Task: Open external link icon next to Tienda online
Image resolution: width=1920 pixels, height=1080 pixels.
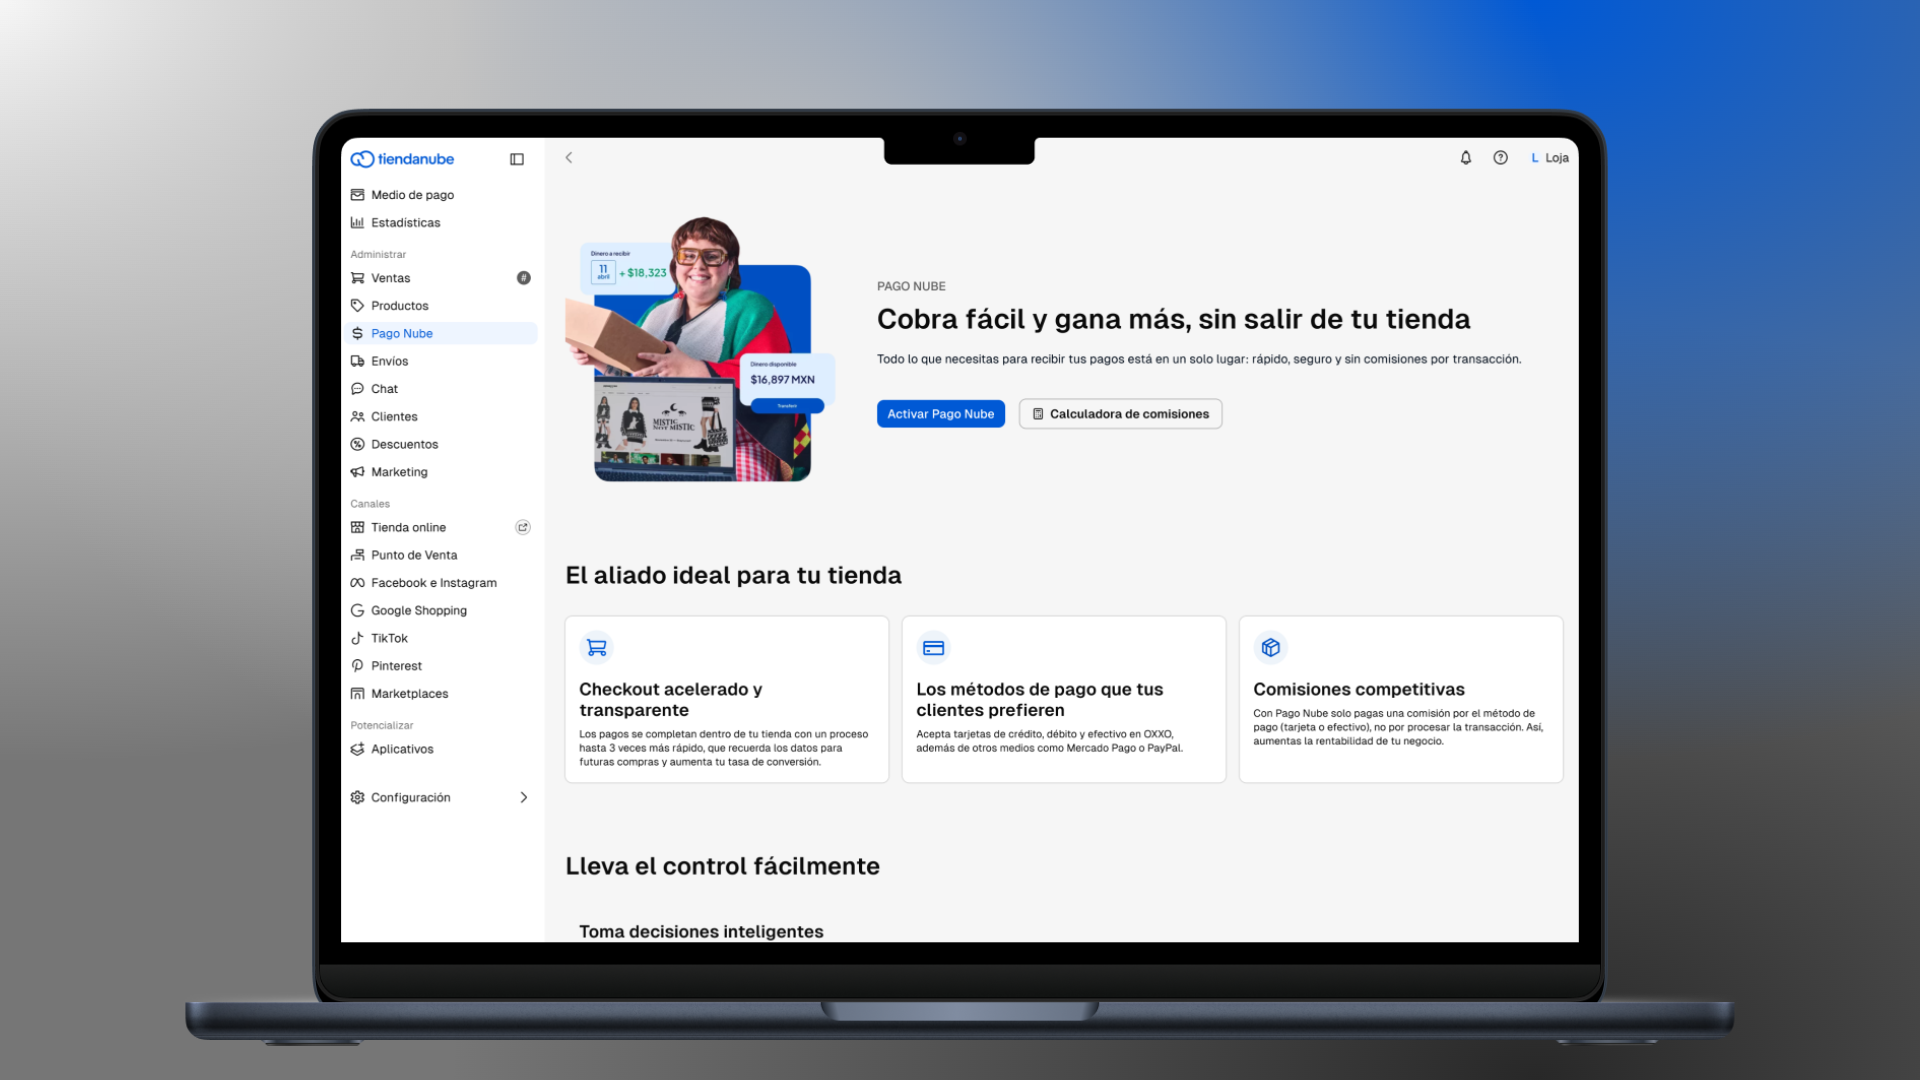Action: 523,527
